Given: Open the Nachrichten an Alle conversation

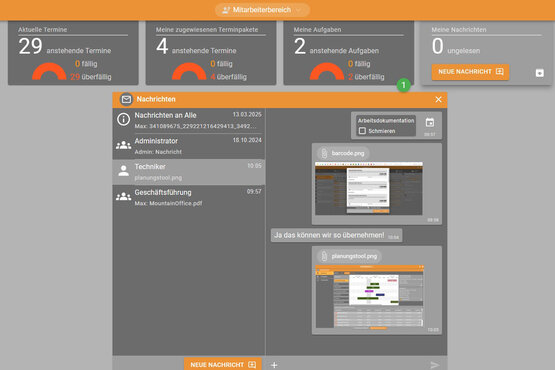Looking at the screenshot, I should [x=189, y=120].
